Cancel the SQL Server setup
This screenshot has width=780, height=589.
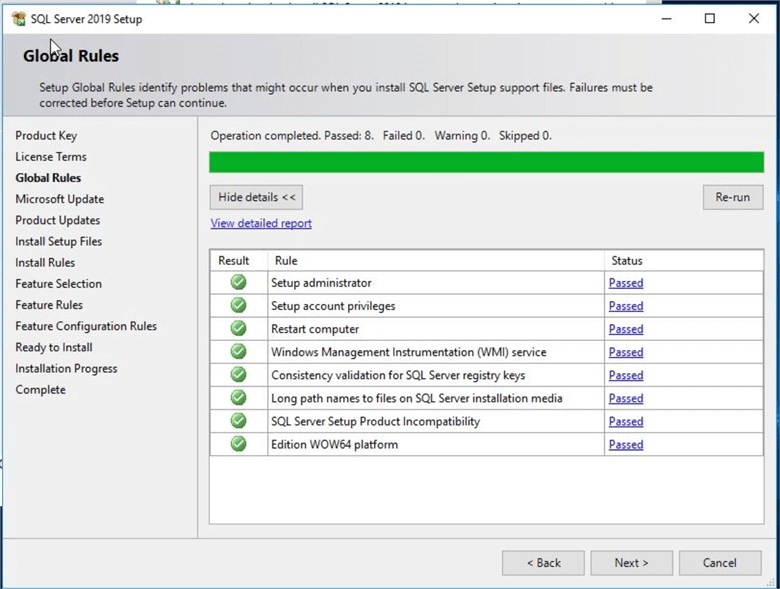(720, 563)
